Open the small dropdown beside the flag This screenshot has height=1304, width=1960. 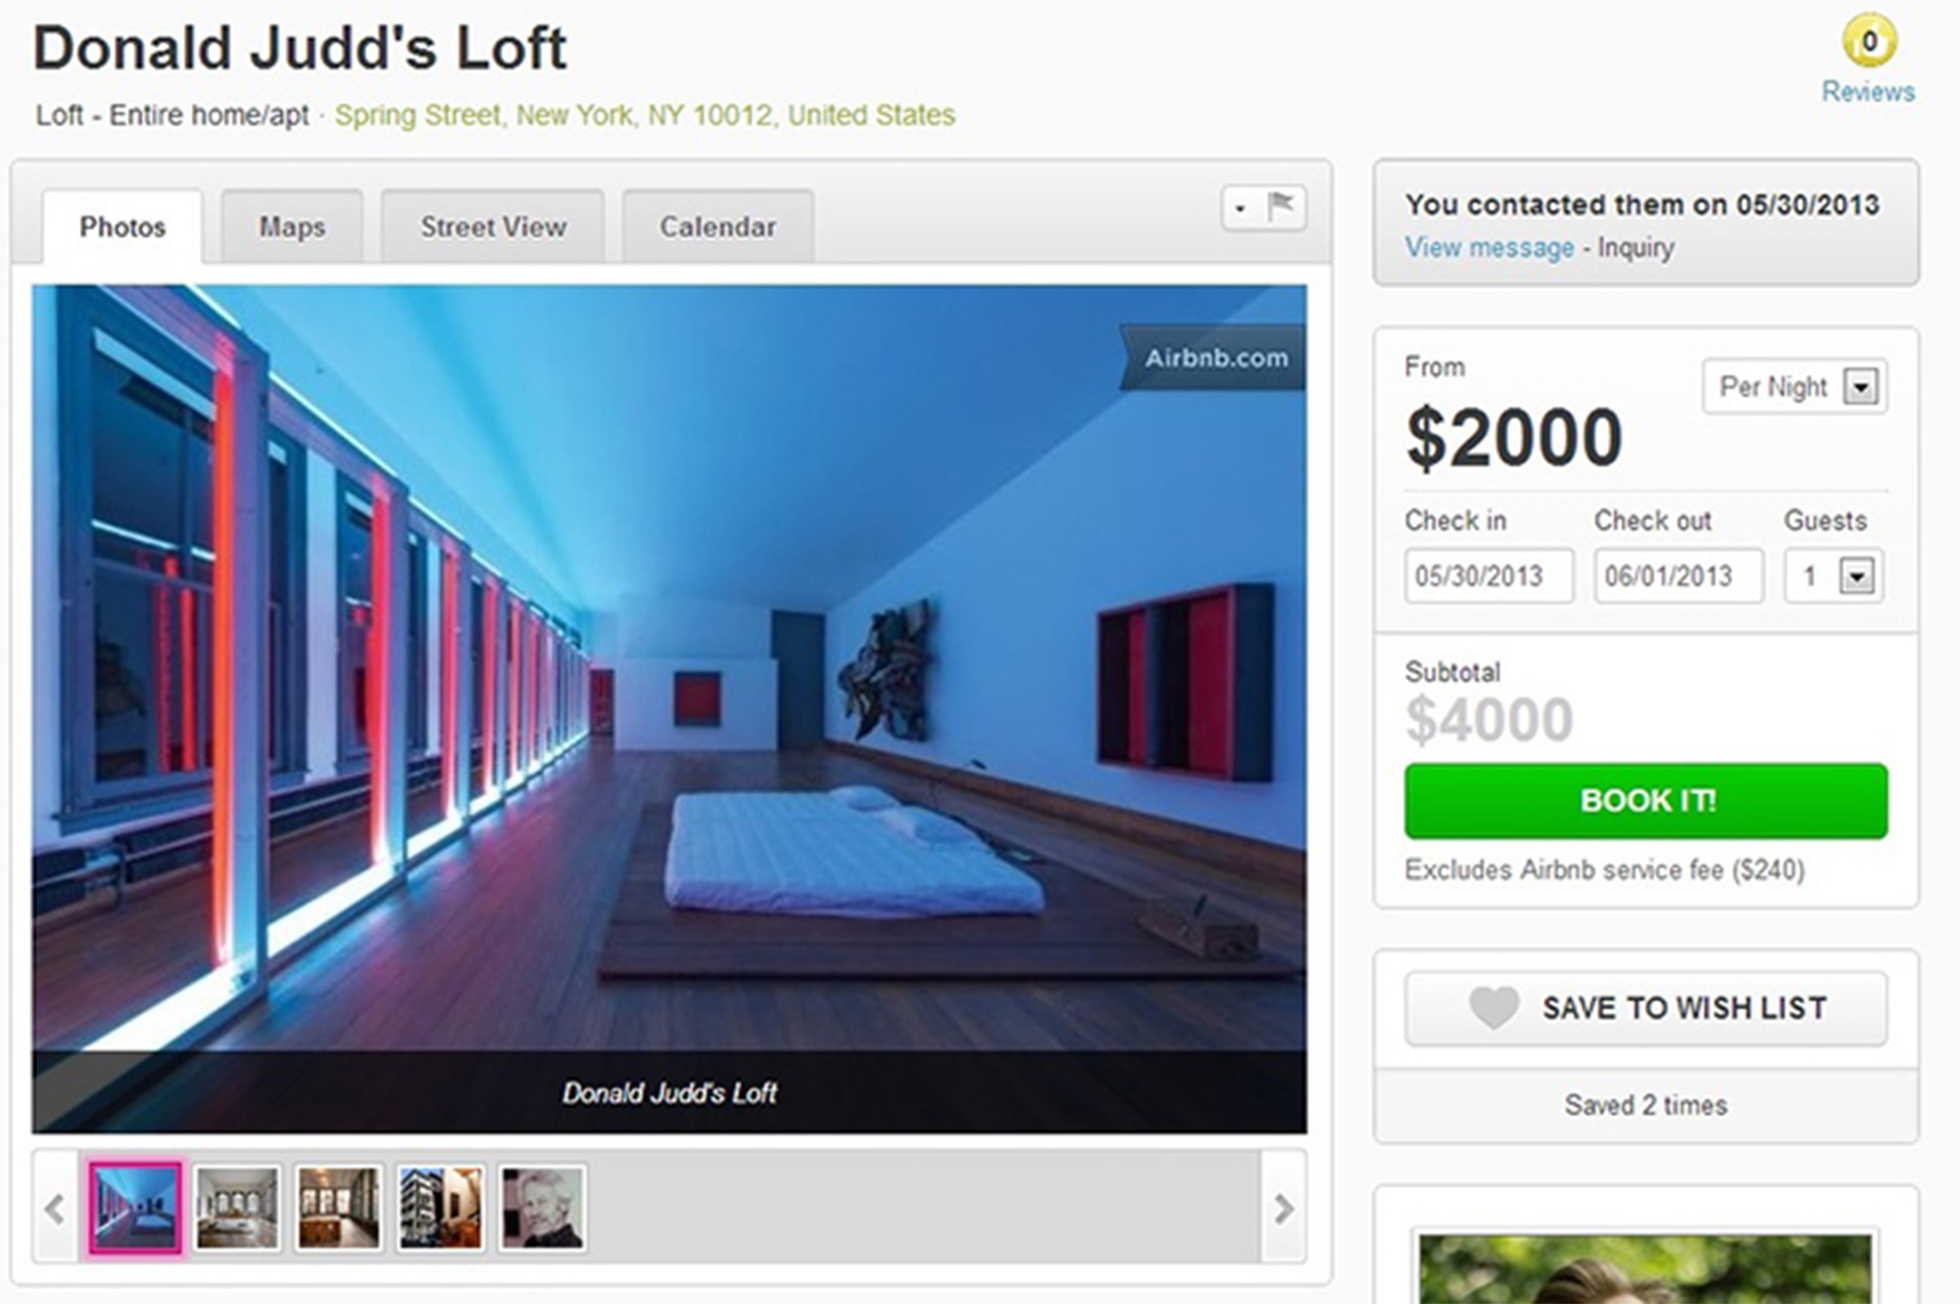pyautogui.click(x=1241, y=208)
